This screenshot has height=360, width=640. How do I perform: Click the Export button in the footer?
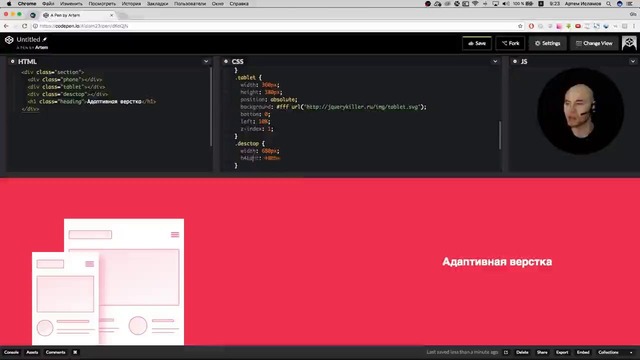coord(562,352)
